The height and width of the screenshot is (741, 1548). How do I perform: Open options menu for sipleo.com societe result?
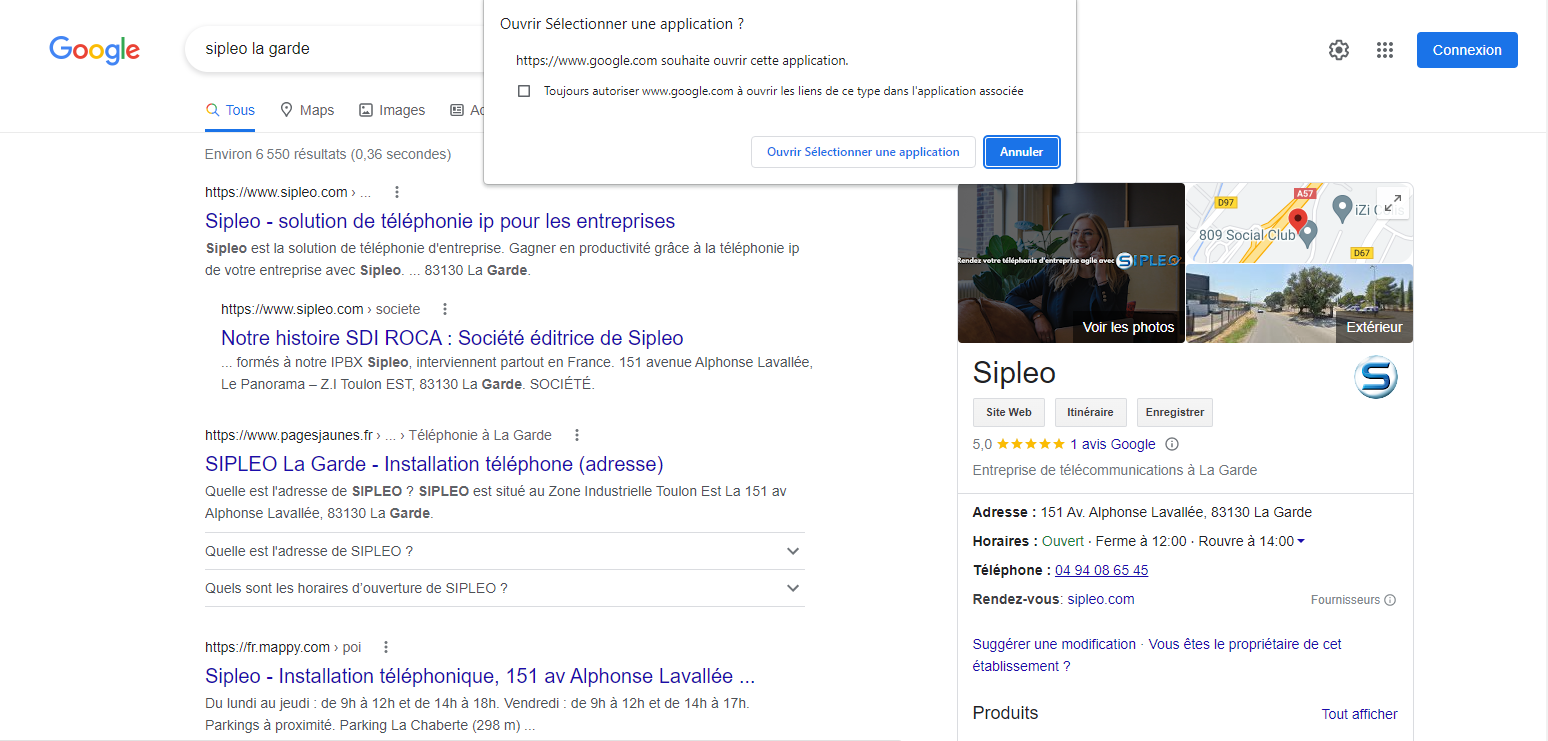click(x=446, y=309)
